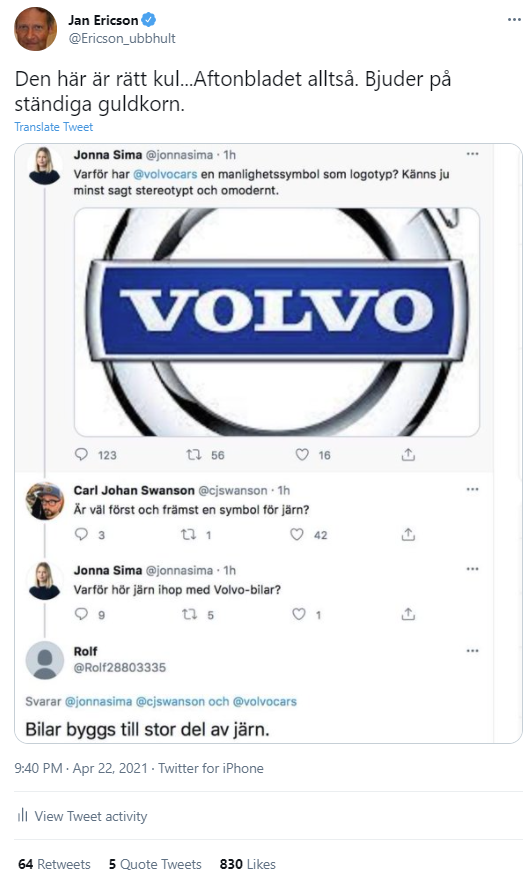View the 5 Quote Tweets
Image resolution: width=530 pixels, height=881 pixels.
[155, 864]
